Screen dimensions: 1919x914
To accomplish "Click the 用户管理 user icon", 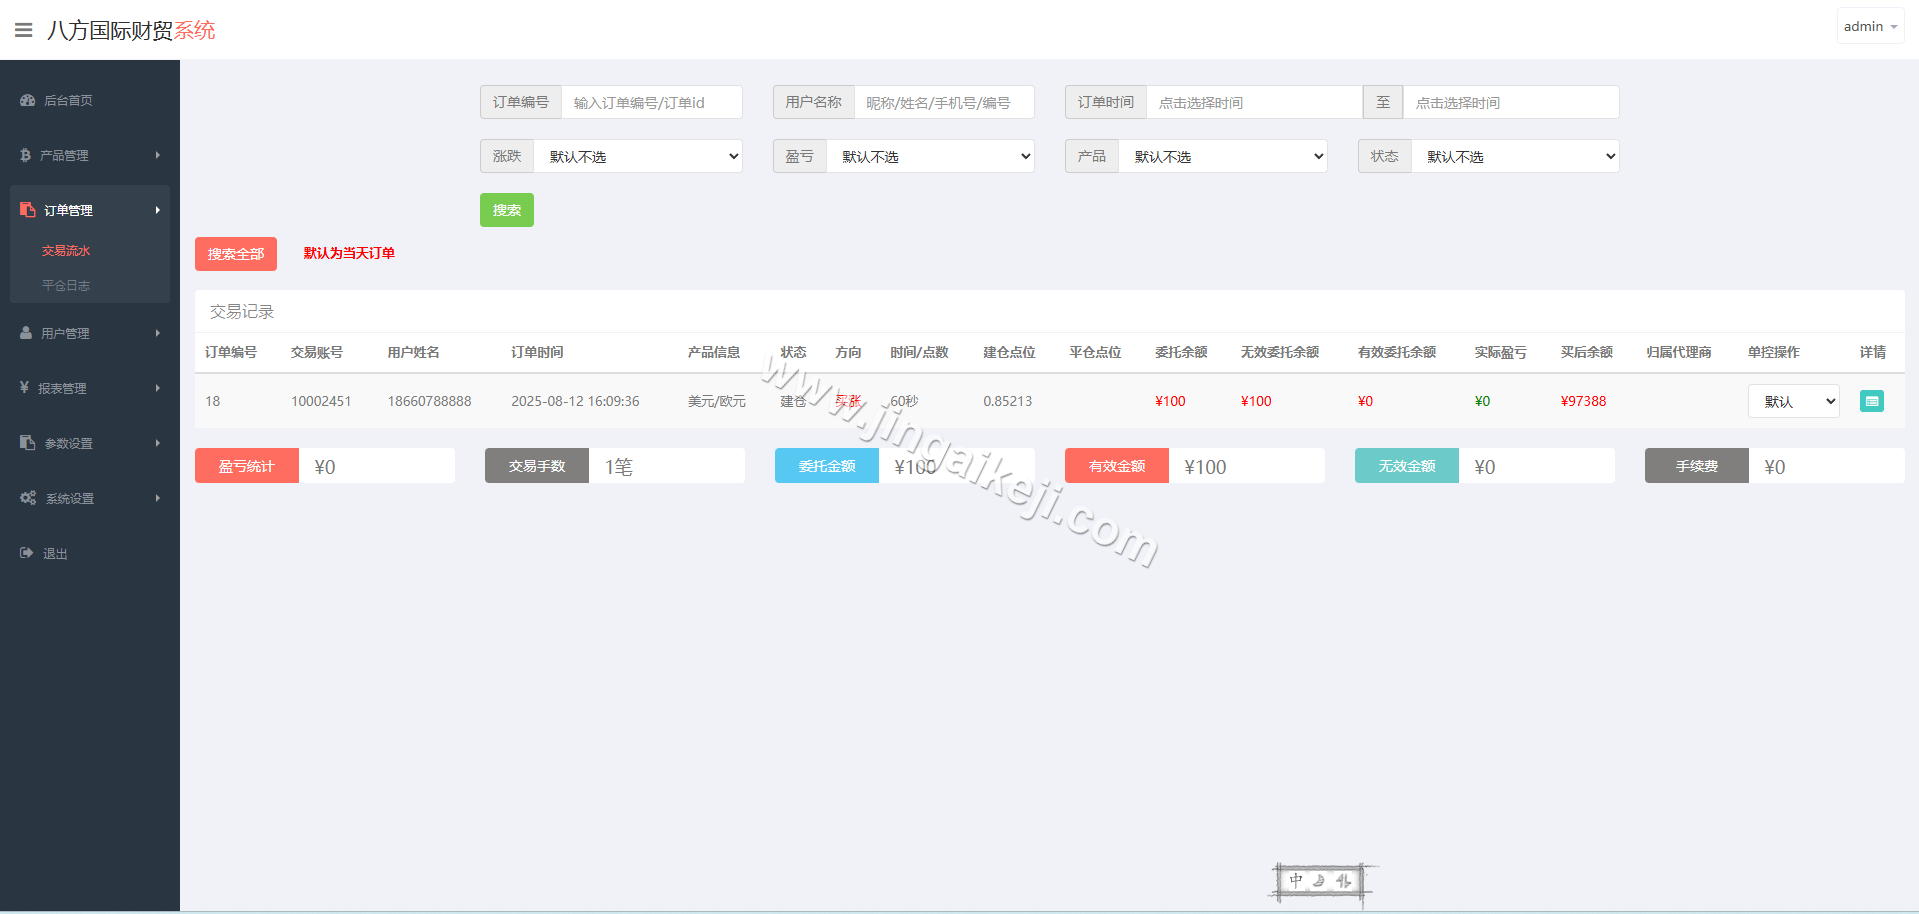I will (x=25, y=333).
